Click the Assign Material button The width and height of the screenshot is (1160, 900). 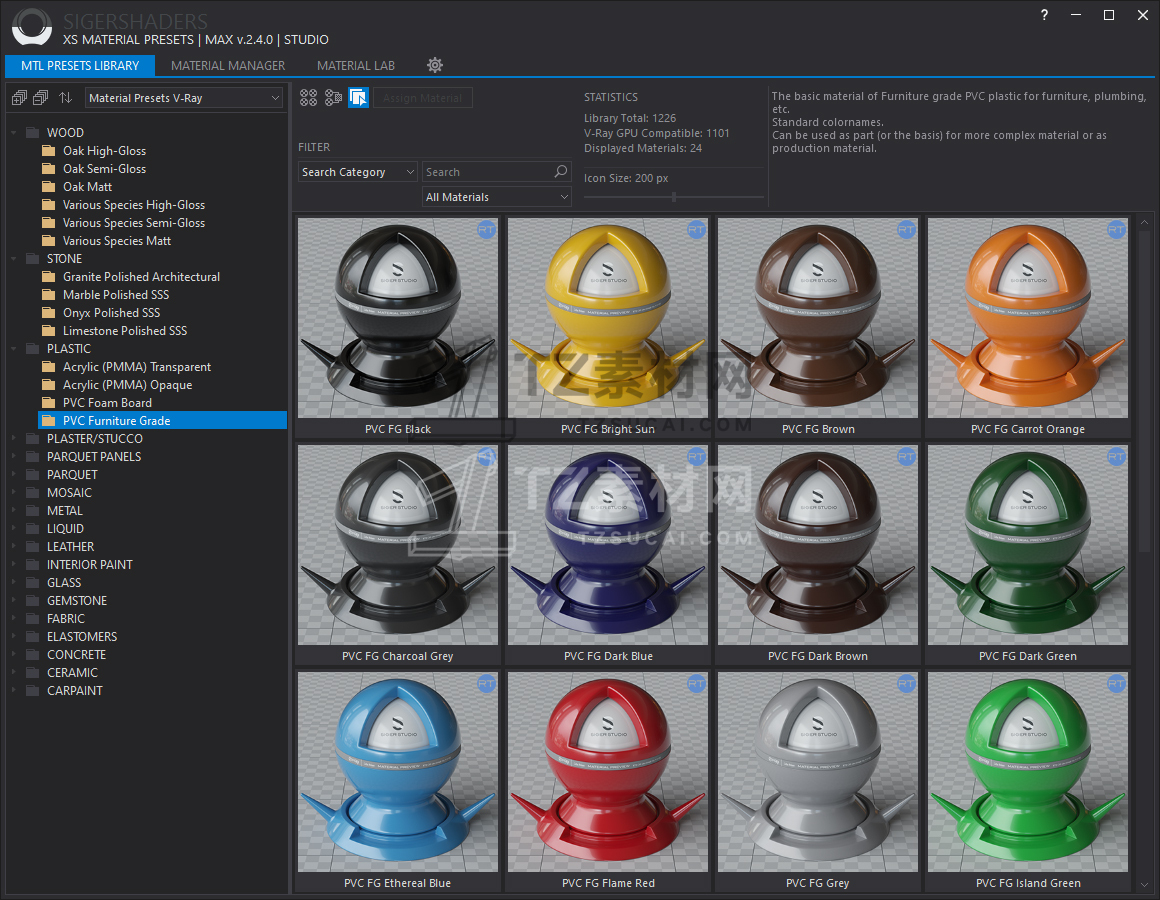[423, 98]
